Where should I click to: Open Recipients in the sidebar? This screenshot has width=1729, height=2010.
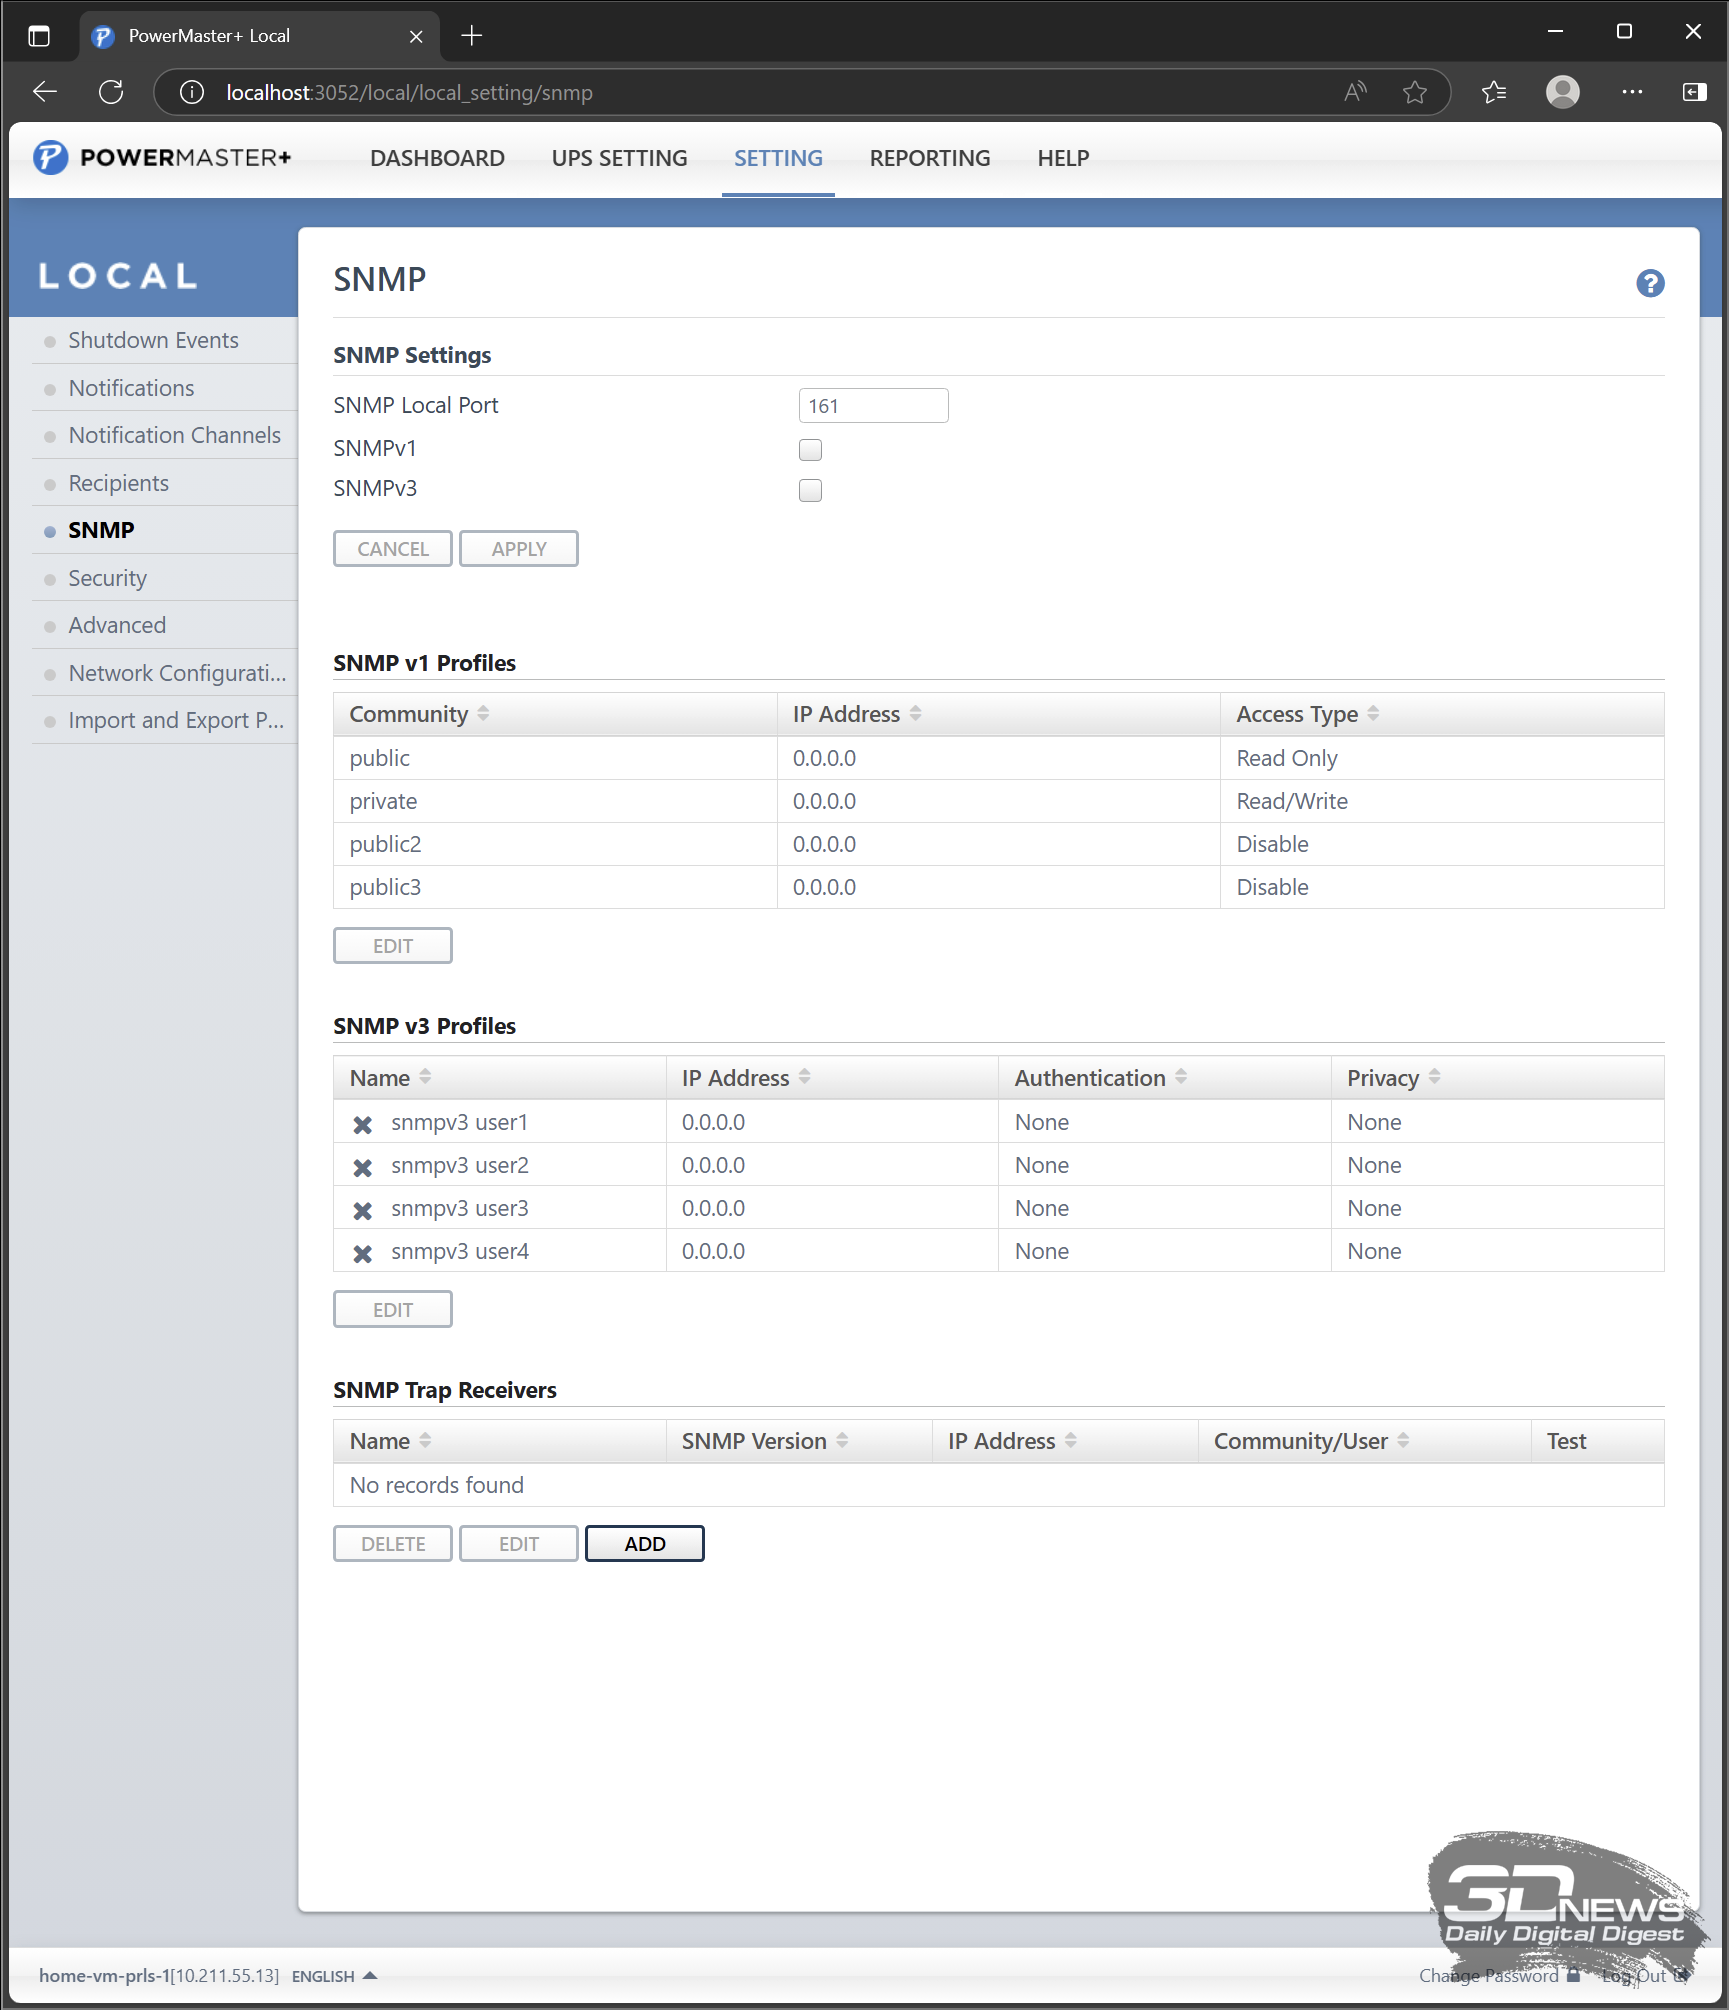click(118, 483)
